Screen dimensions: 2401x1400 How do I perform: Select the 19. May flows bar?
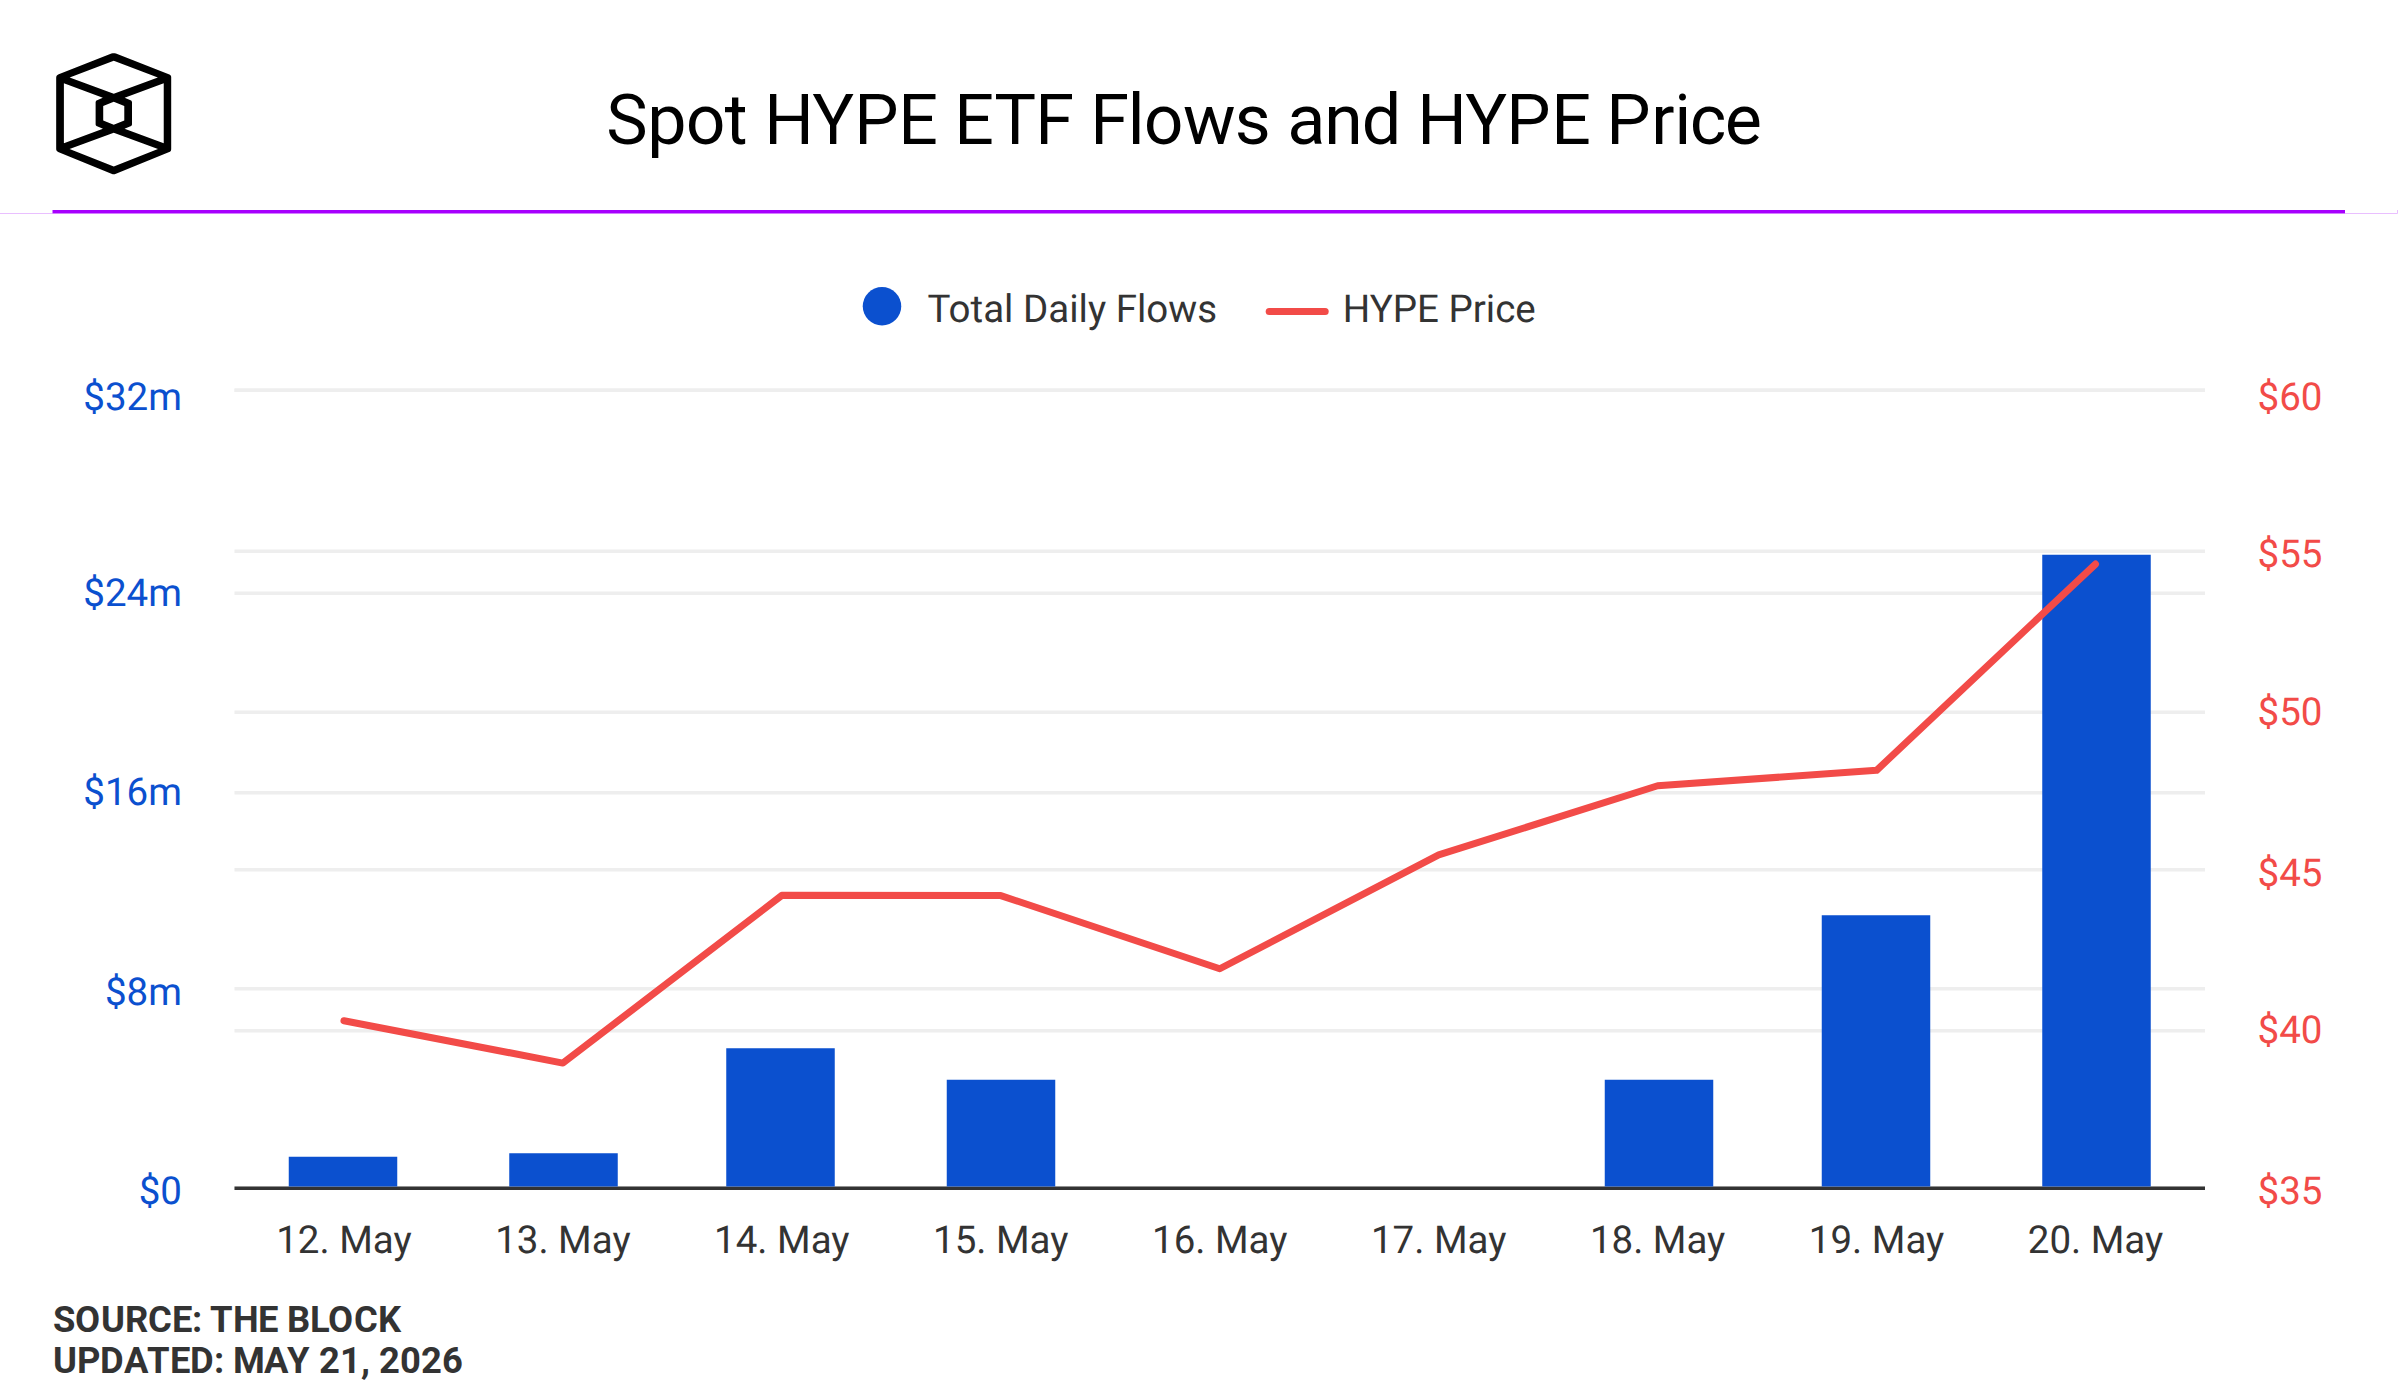pos(1876,1051)
